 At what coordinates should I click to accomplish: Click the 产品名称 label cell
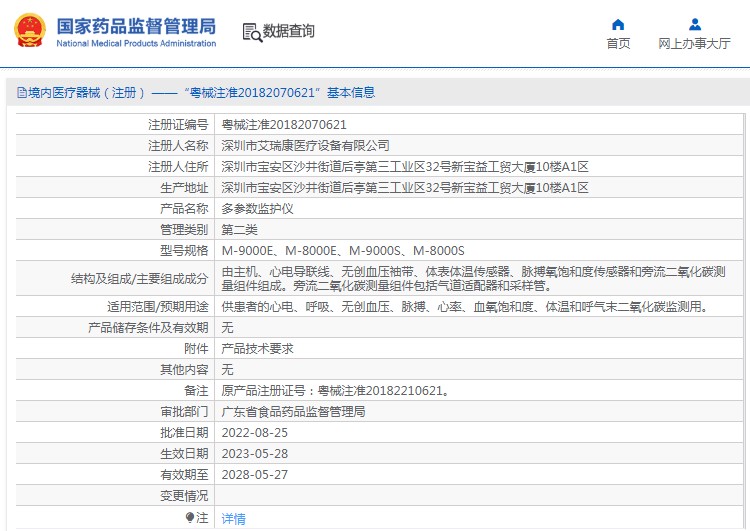click(115, 209)
